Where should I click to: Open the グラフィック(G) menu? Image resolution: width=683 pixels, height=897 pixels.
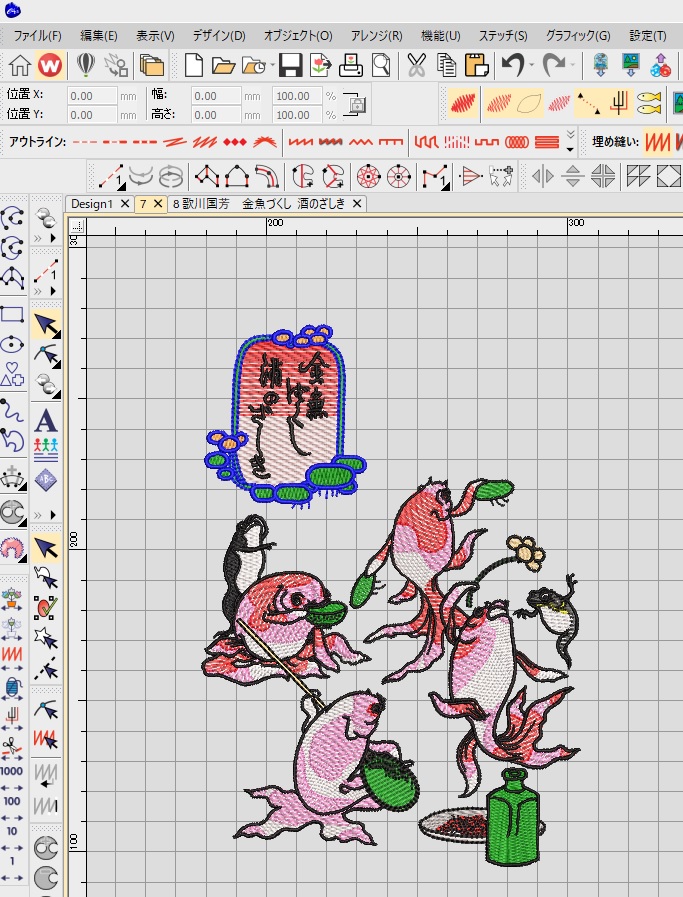(578, 35)
